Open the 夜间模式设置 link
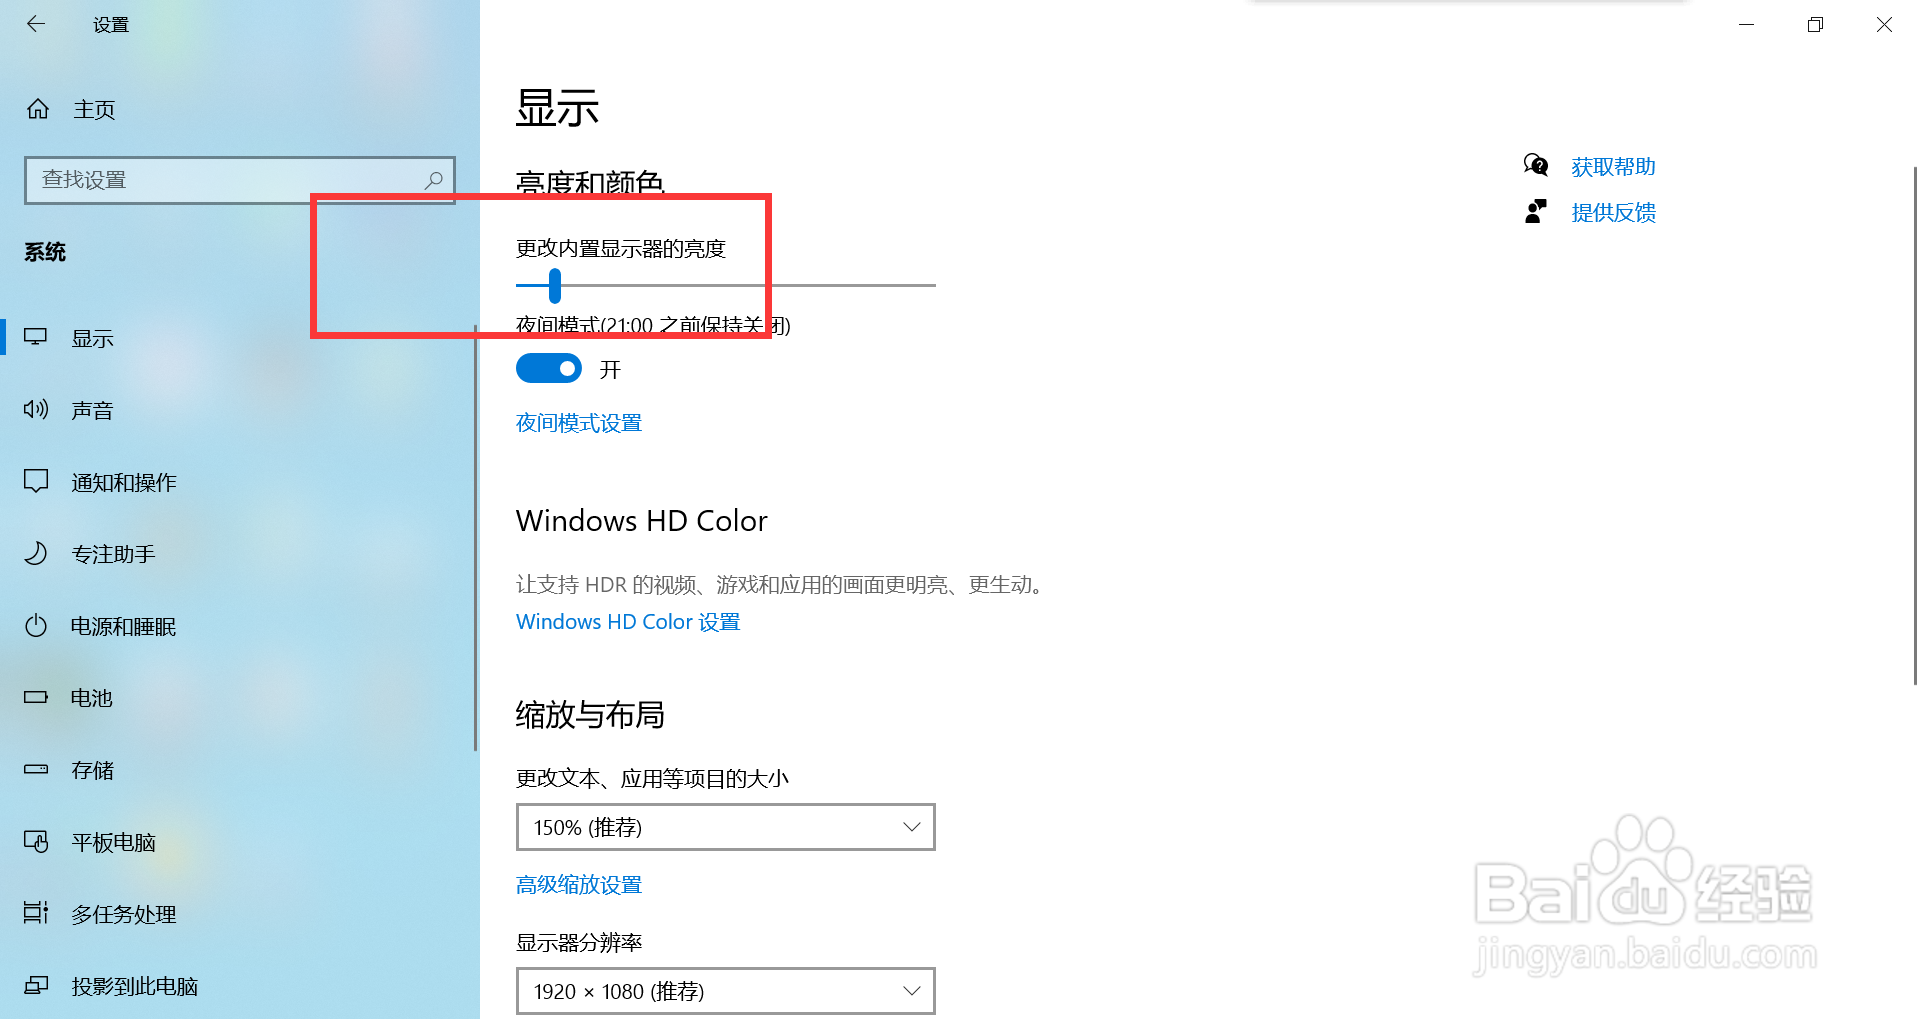Viewport: 1920px width, 1019px height. pos(579,423)
